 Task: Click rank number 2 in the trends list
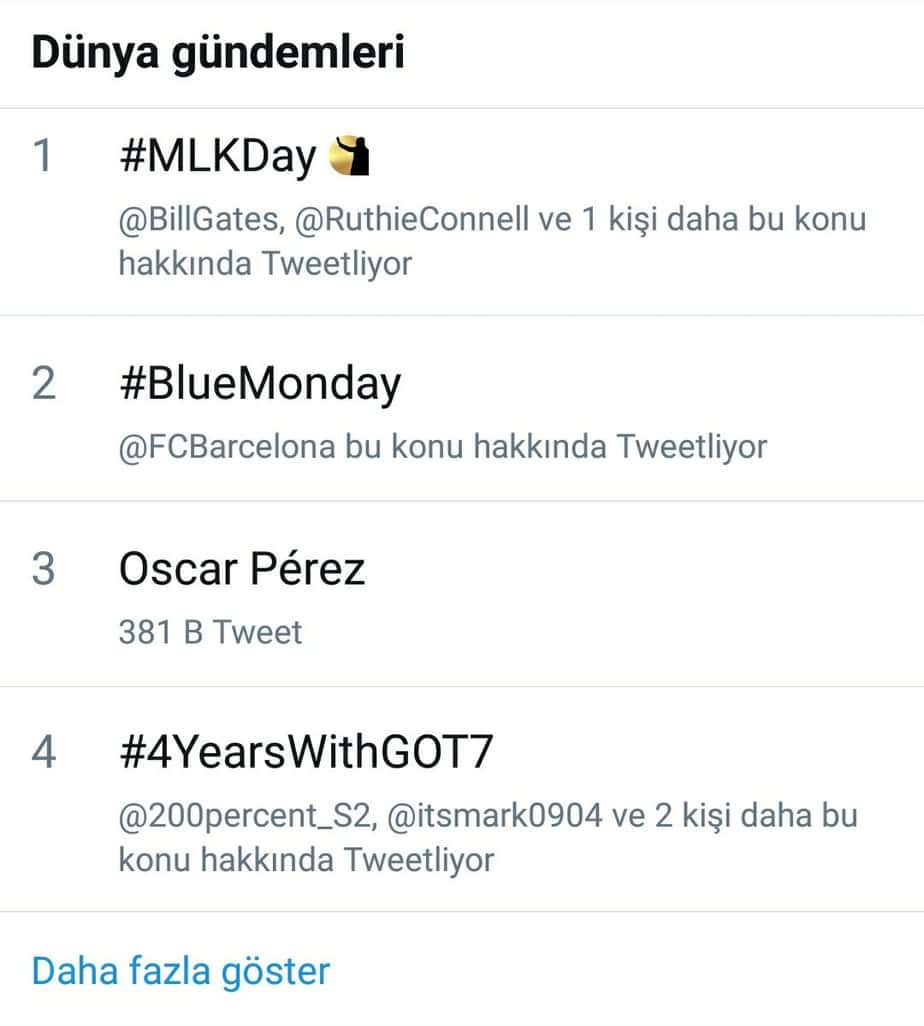43,384
